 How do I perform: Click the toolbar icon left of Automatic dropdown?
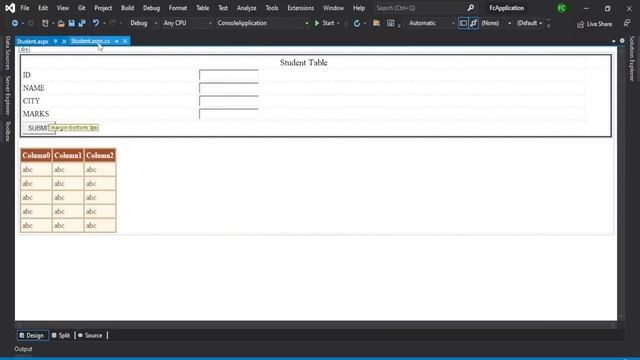pyautogui.click(x=391, y=23)
